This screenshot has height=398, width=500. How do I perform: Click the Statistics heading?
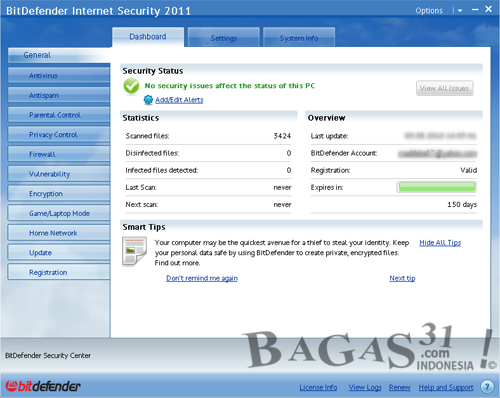coord(141,118)
